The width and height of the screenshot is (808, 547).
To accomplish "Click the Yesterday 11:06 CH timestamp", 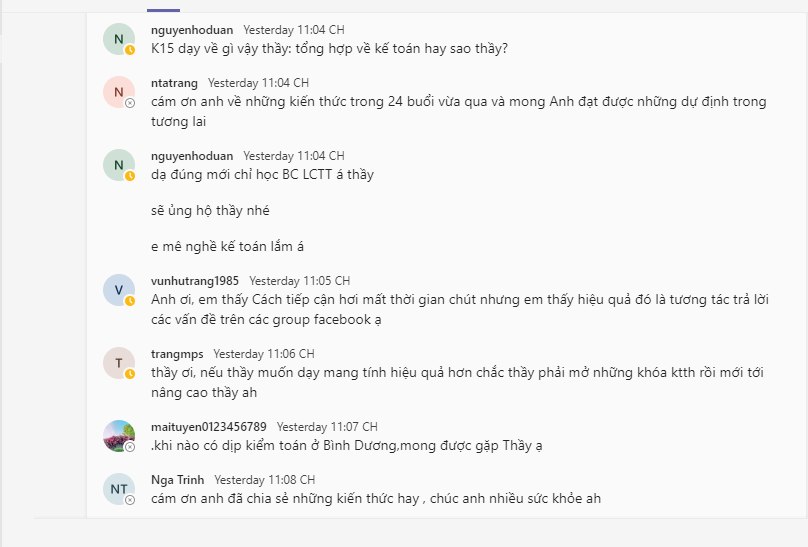I will coord(264,354).
